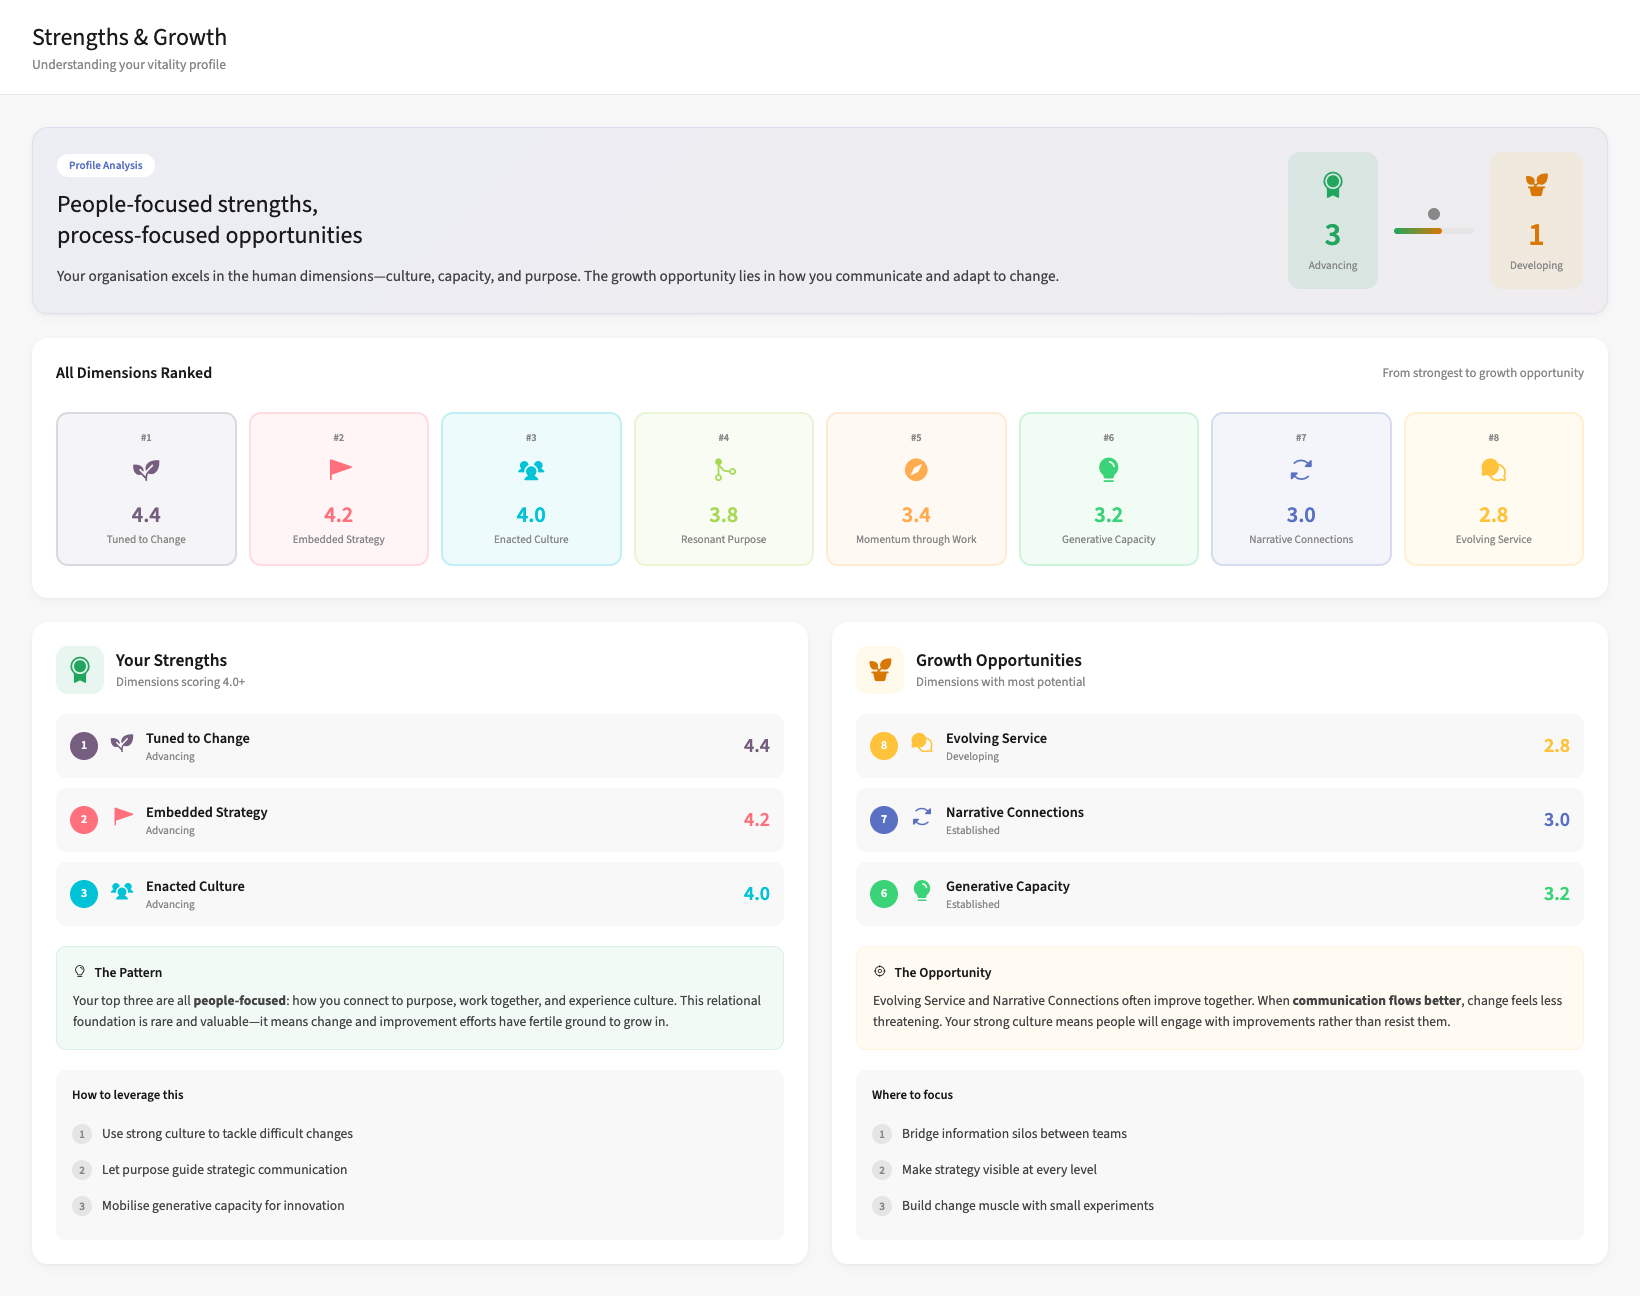Click the target icon beside The Opportunity
The image size is (1640, 1296).
point(880,970)
